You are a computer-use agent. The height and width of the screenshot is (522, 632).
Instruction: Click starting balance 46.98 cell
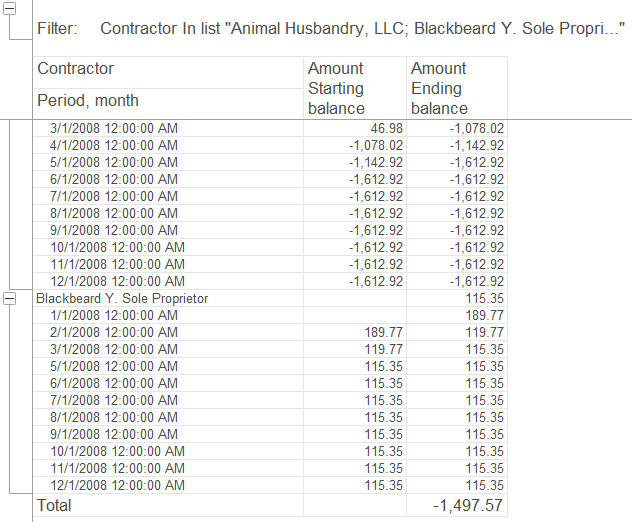tap(355, 129)
